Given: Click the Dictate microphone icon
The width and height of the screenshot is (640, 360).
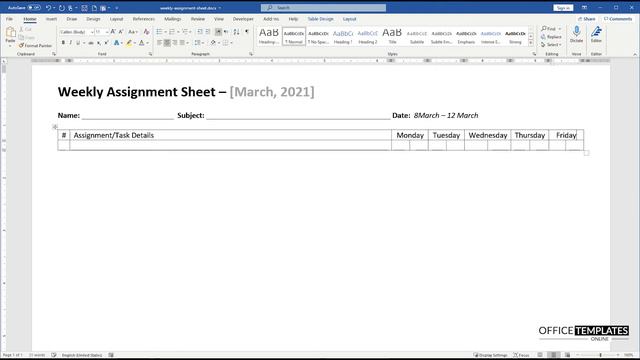Looking at the screenshot, I should (x=576, y=32).
